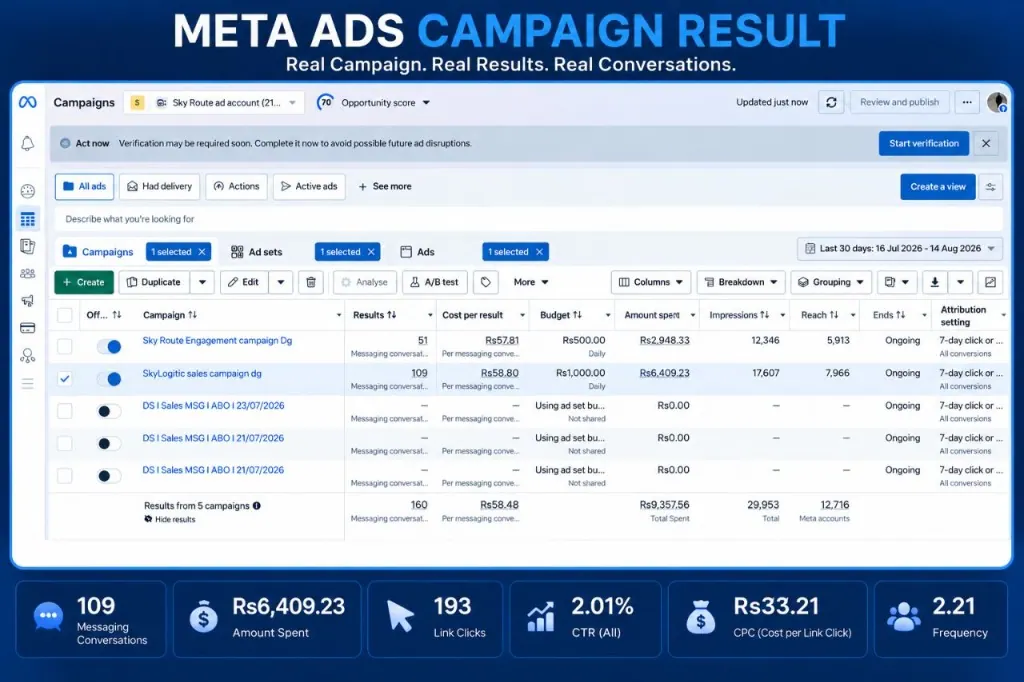
Task: Expand the More actions dropdown
Action: (x=531, y=282)
